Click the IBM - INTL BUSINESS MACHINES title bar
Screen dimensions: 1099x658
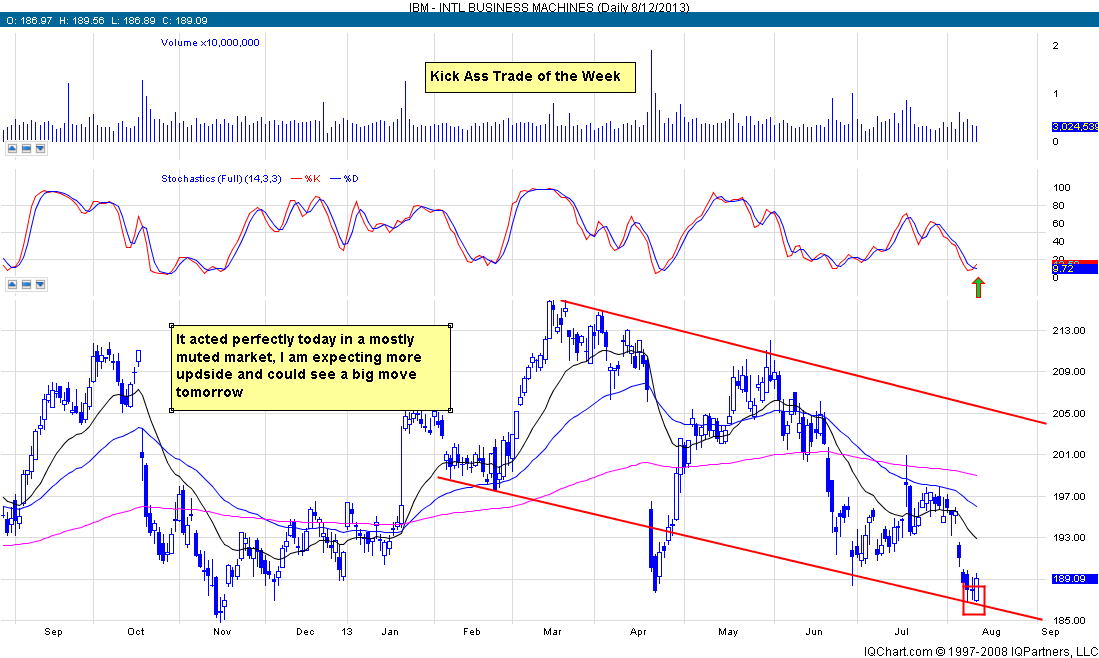(x=549, y=7)
